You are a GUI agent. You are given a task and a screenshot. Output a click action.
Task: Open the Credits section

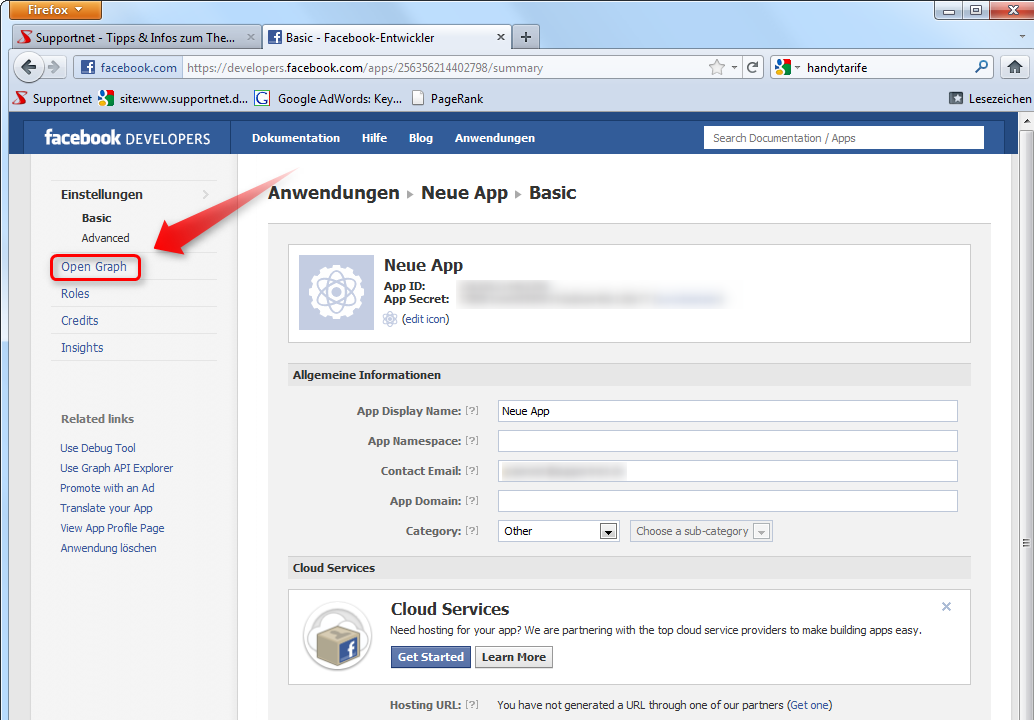pos(80,320)
